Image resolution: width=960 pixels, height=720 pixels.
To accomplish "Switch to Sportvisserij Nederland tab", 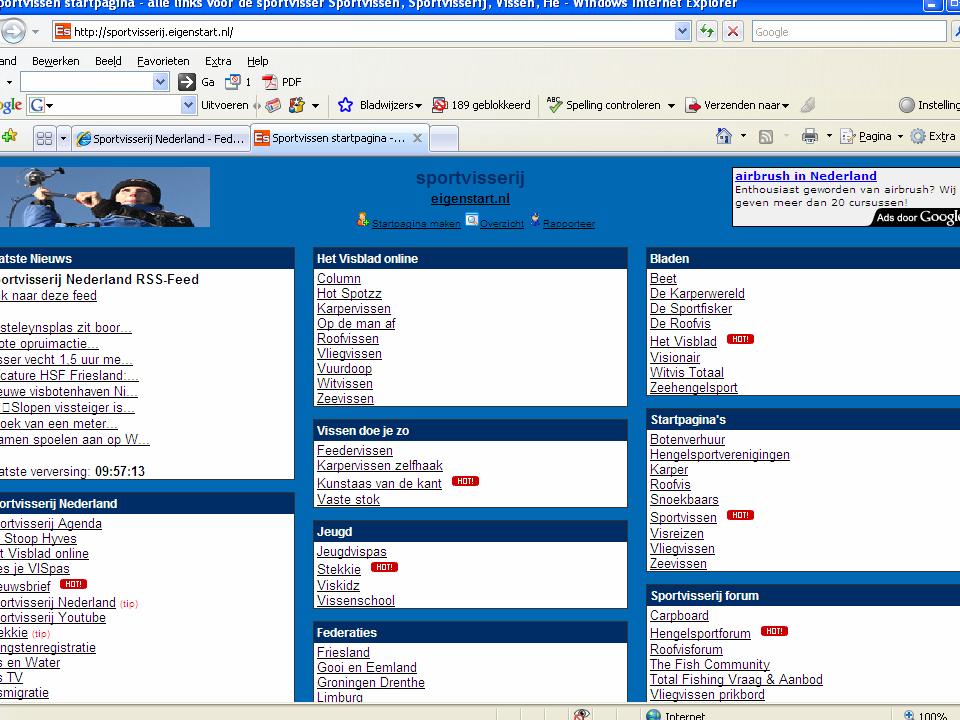I will tap(160, 138).
